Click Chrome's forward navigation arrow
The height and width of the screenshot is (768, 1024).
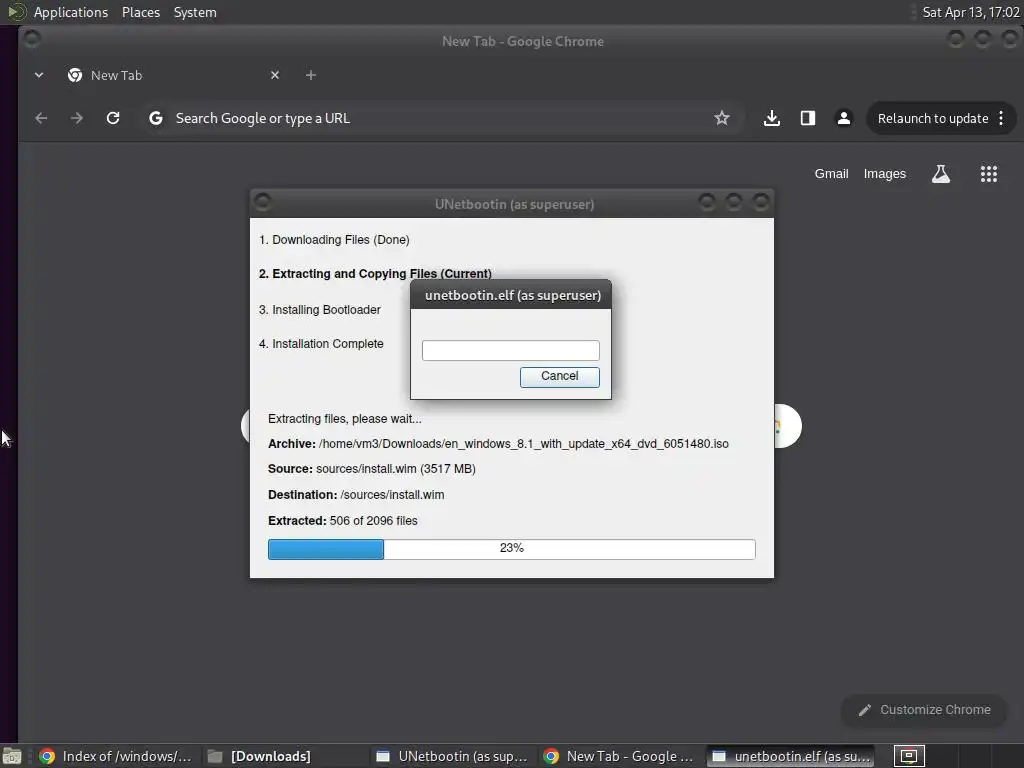77,118
